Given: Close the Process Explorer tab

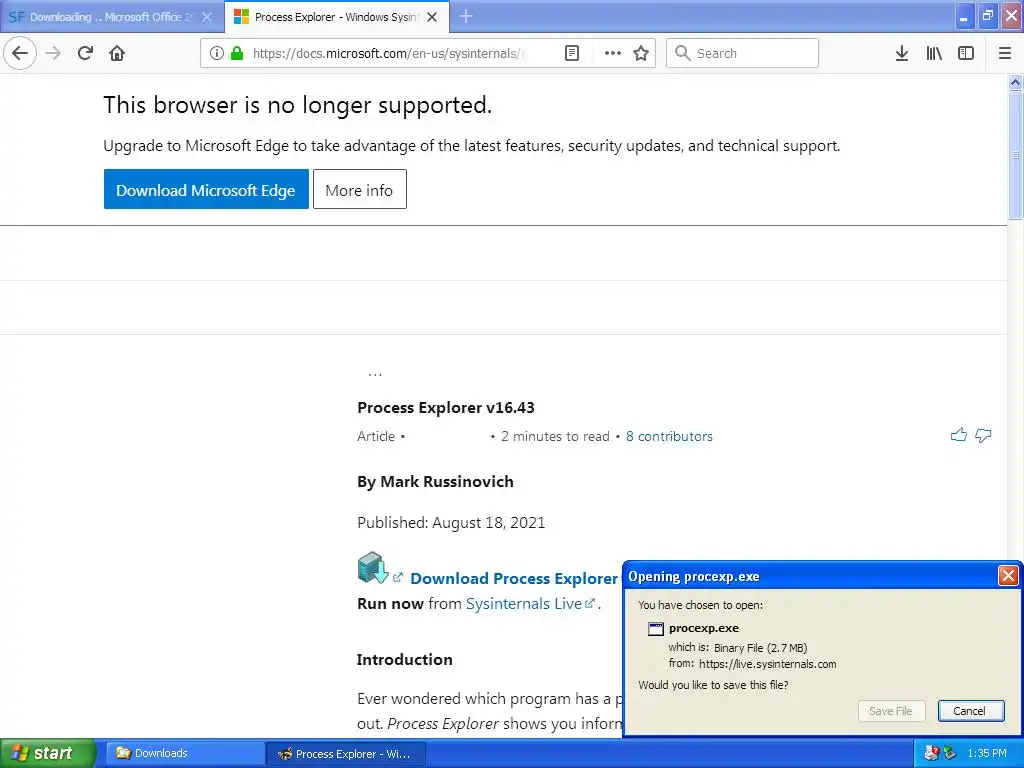Looking at the screenshot, I should pyautogui.click(x=432, y=17).
